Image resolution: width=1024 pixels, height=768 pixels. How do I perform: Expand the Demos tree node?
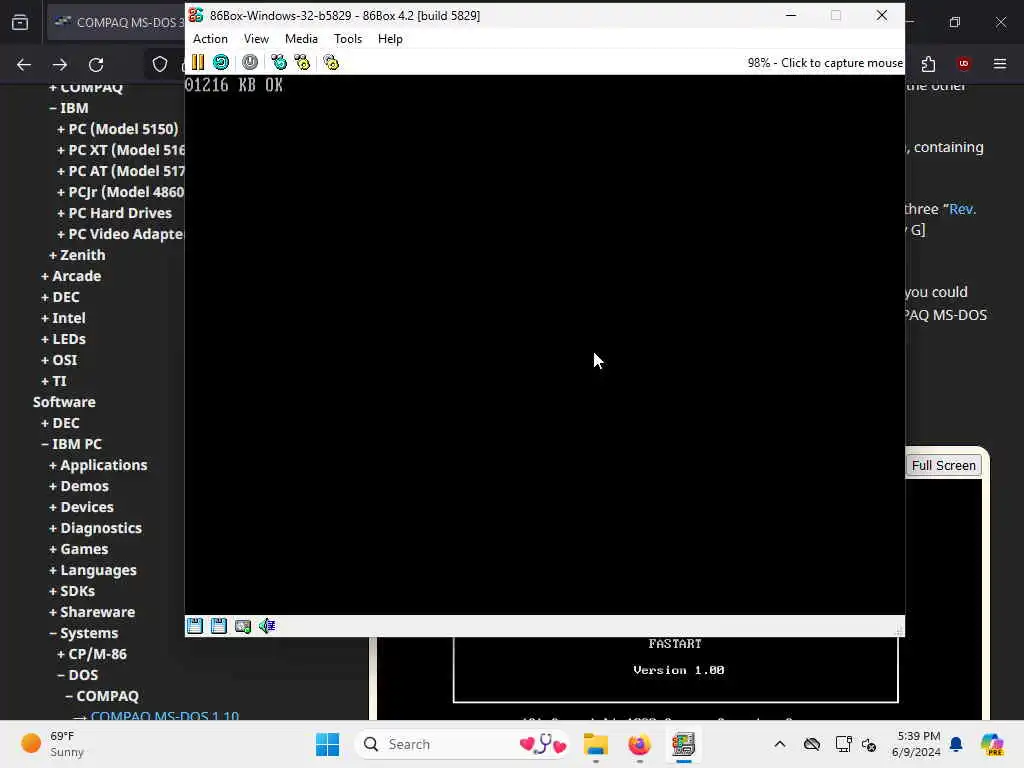(79, 486)
